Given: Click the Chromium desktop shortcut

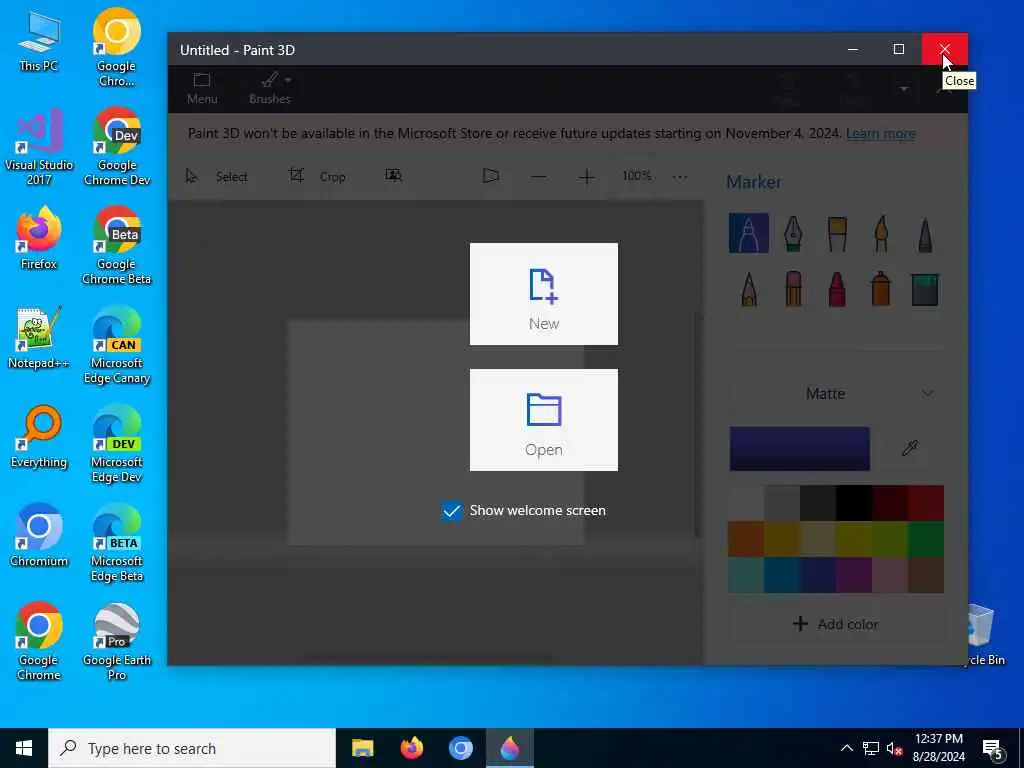Looking at the screenshot, I should pos(39,536).
